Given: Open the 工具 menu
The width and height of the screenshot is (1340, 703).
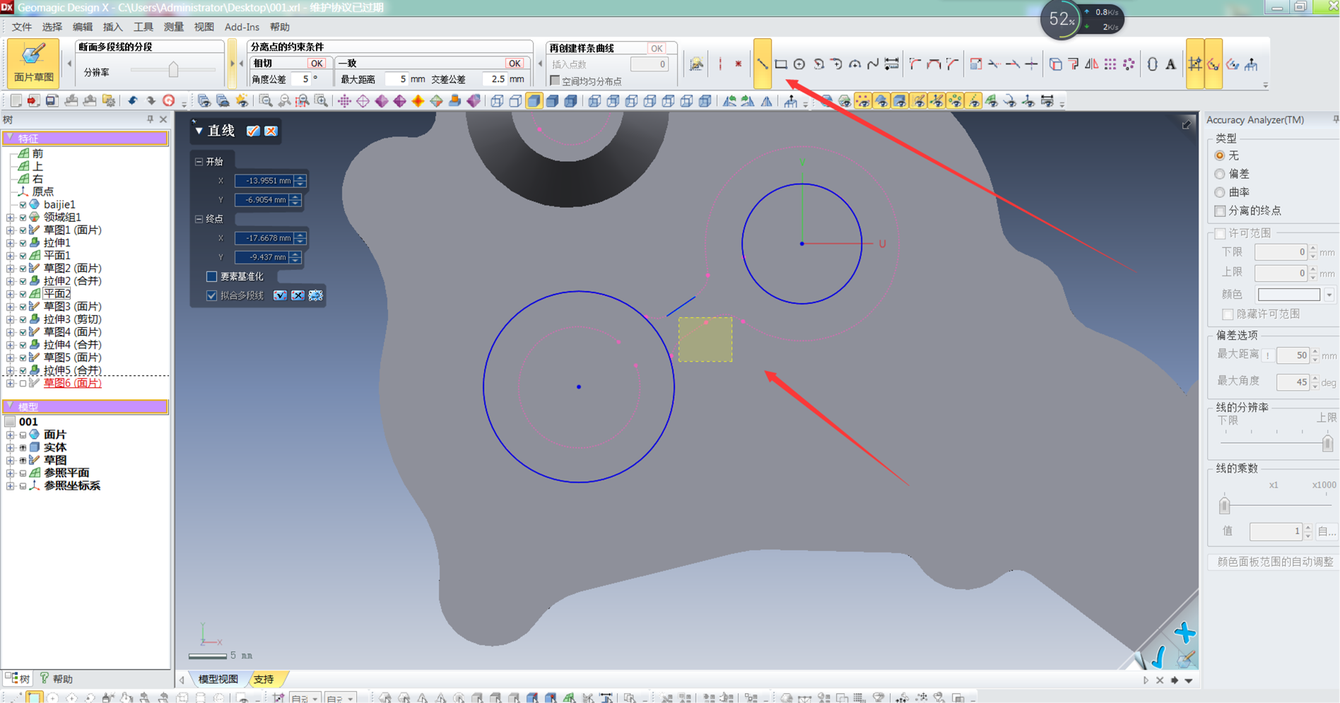Looking at the screenshot, I should coord(143,27).
